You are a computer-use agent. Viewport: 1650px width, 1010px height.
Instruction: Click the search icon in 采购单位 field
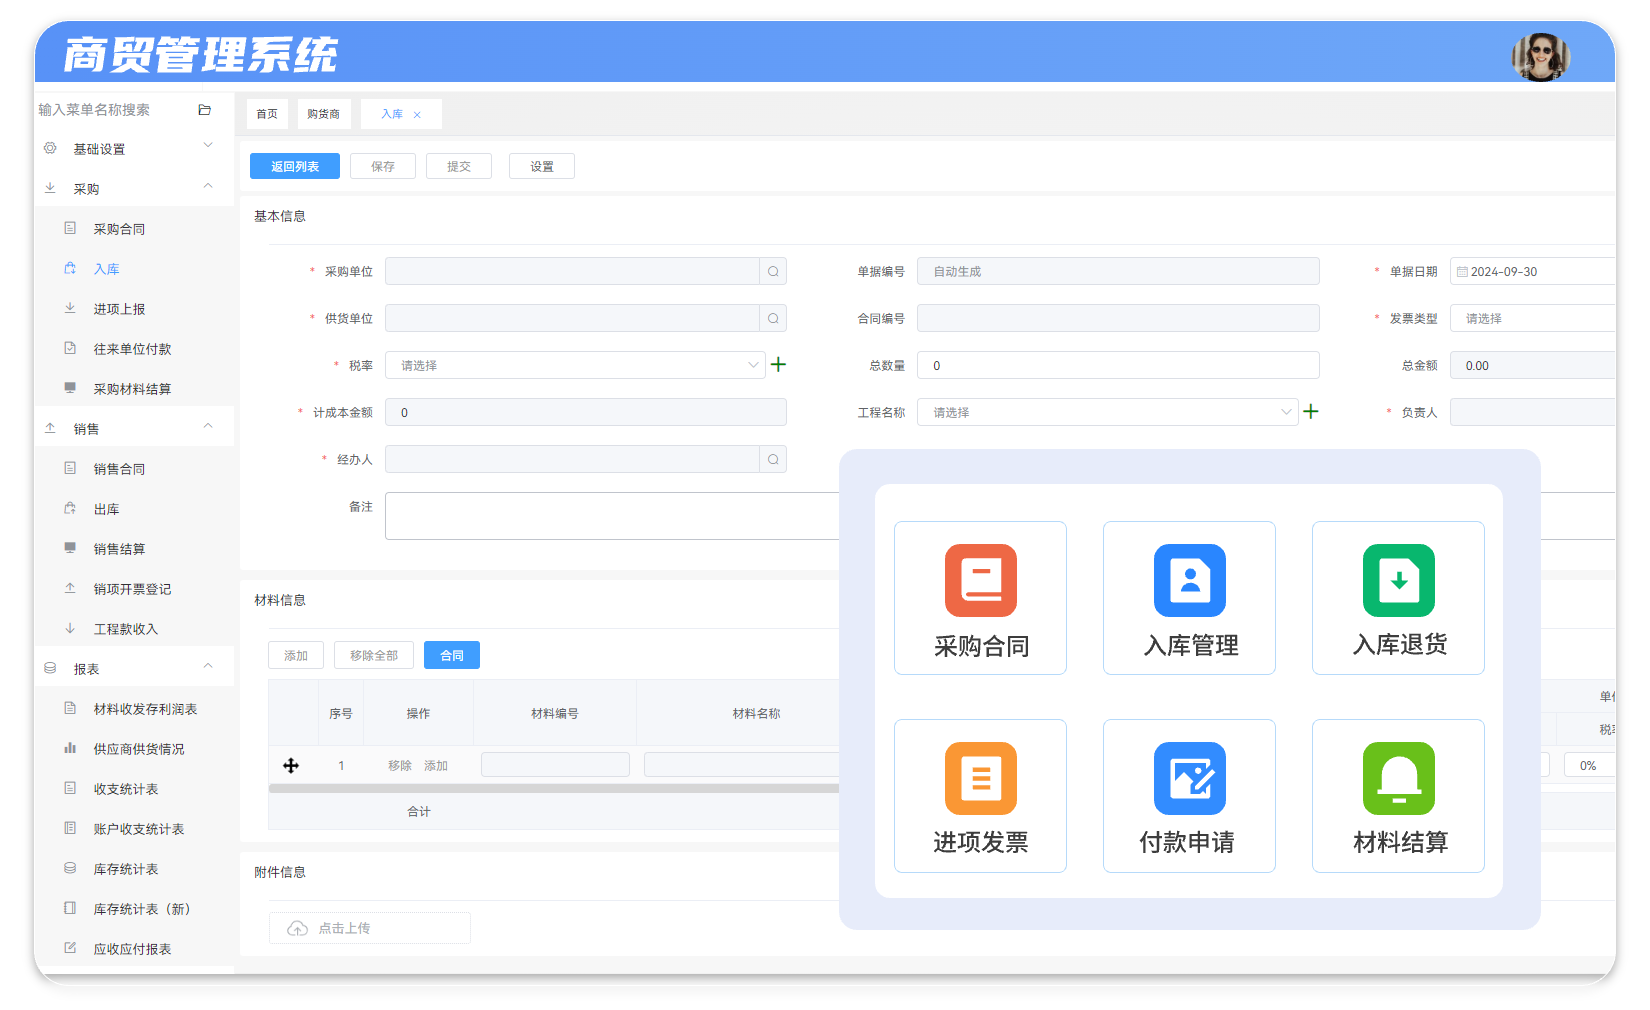773,271
